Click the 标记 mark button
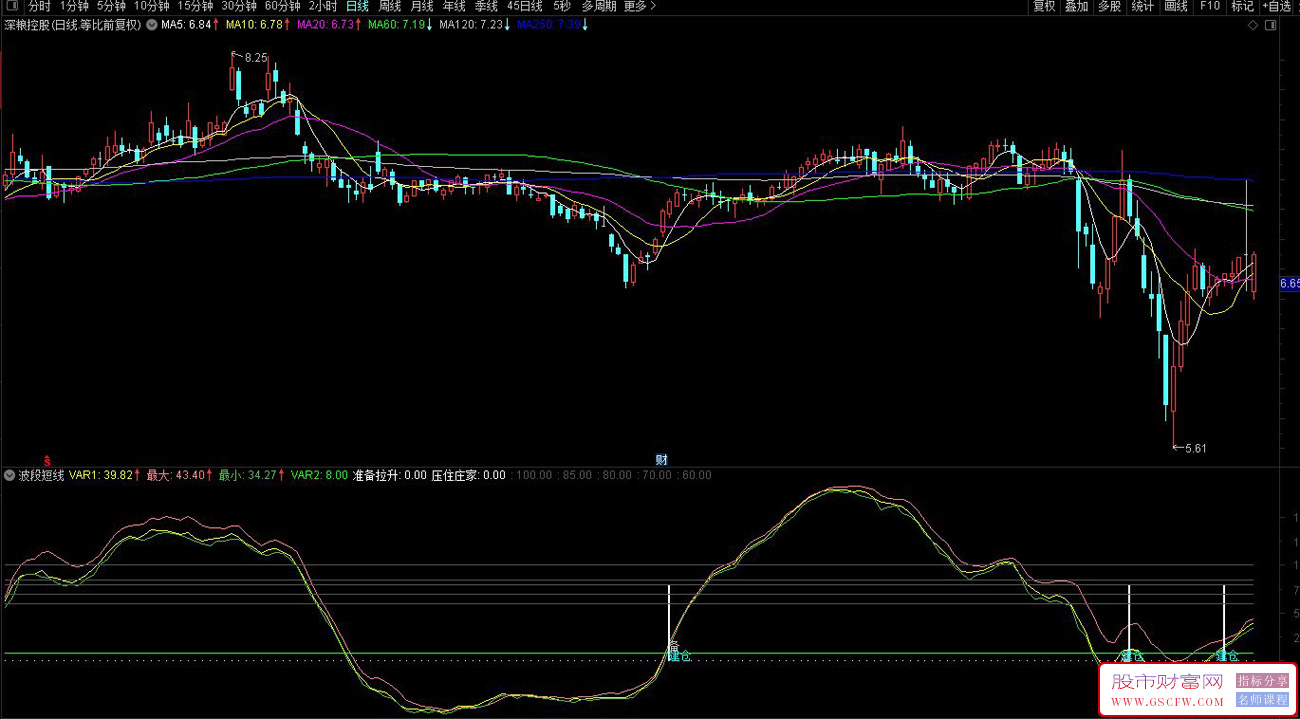 [x=1242, y=6]
